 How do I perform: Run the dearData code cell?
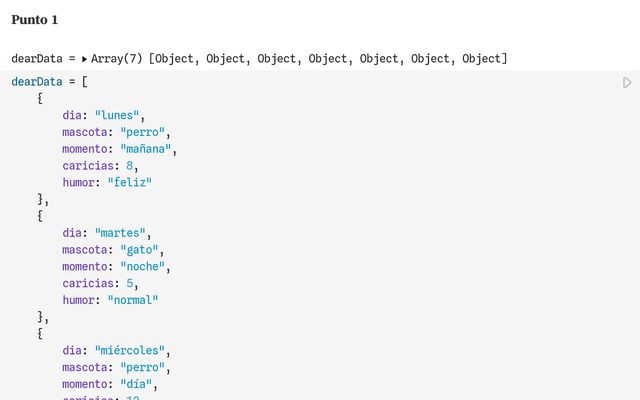click(627, 82)
